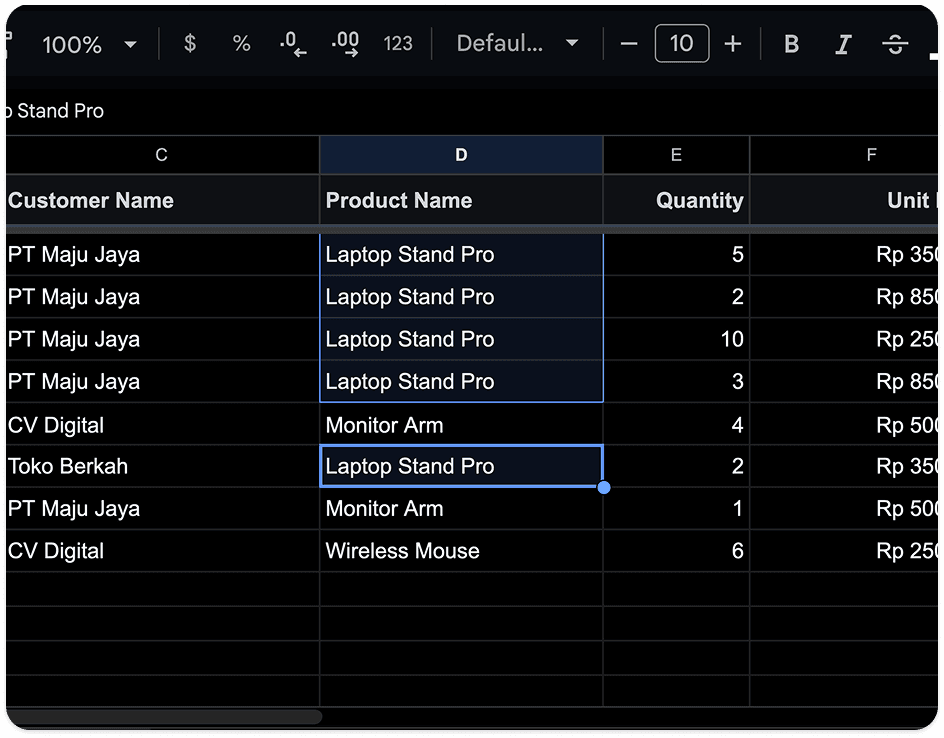Open the Default font dropdown

tap(517, 43)
